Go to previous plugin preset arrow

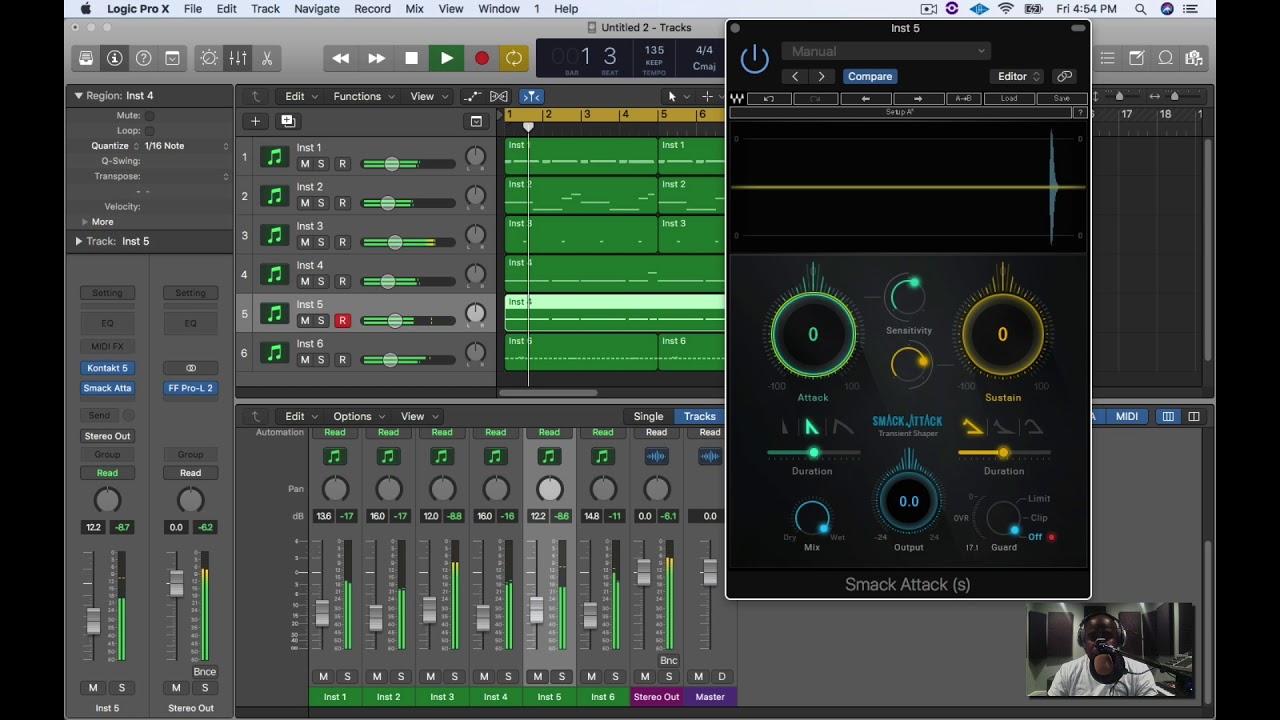tap(796, 76)
